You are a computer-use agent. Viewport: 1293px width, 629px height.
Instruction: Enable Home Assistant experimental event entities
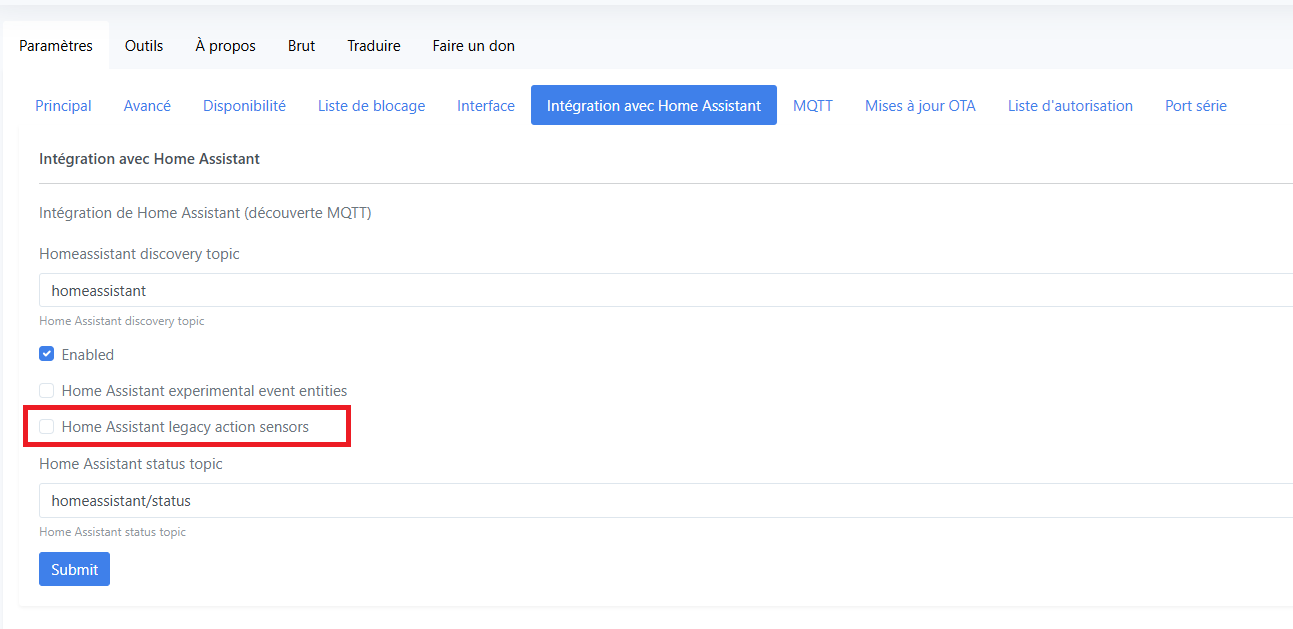click(46, 390)
